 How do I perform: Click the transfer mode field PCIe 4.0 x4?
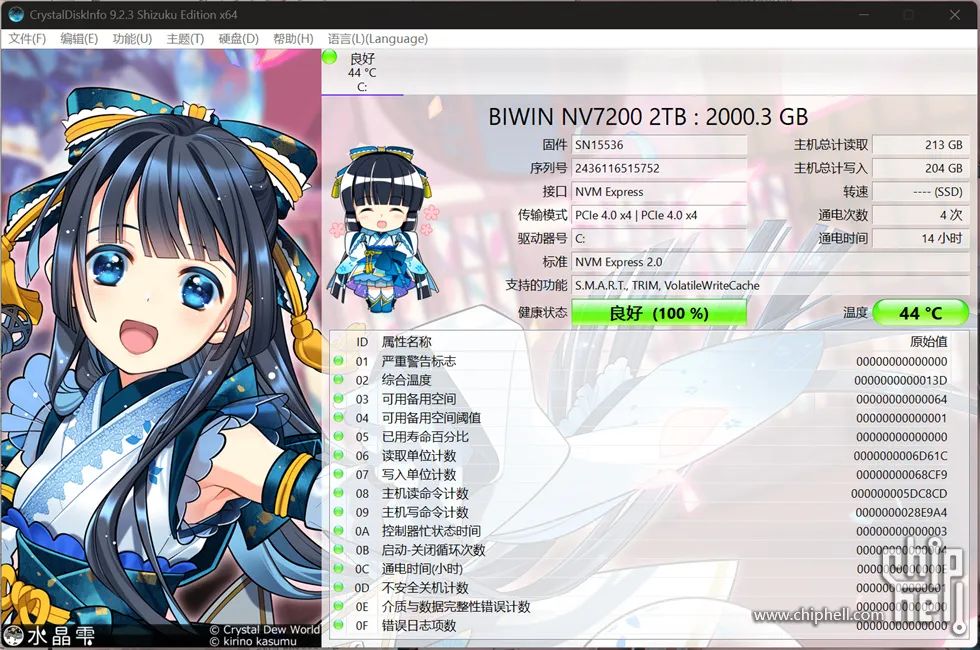(659, 215)
